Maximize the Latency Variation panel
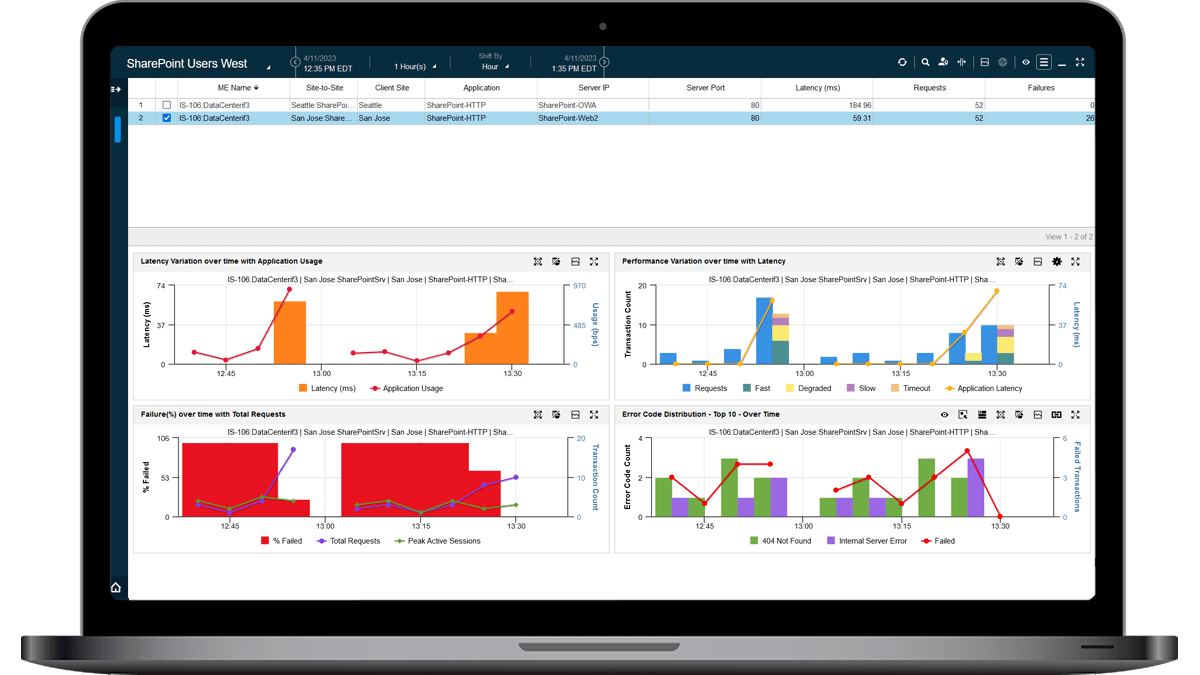1200x675 pixels. pyautogui.click(x=594, y=262)
